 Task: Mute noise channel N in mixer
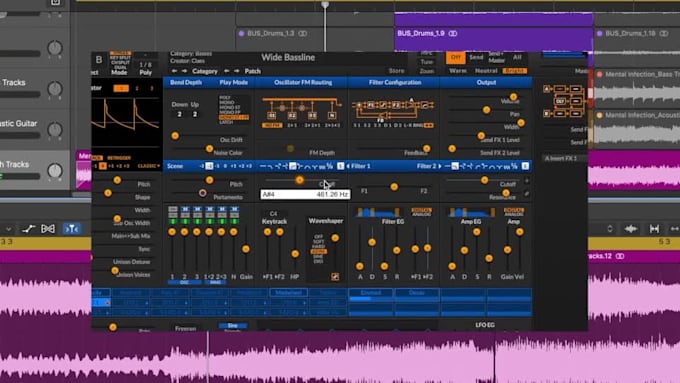234,209
